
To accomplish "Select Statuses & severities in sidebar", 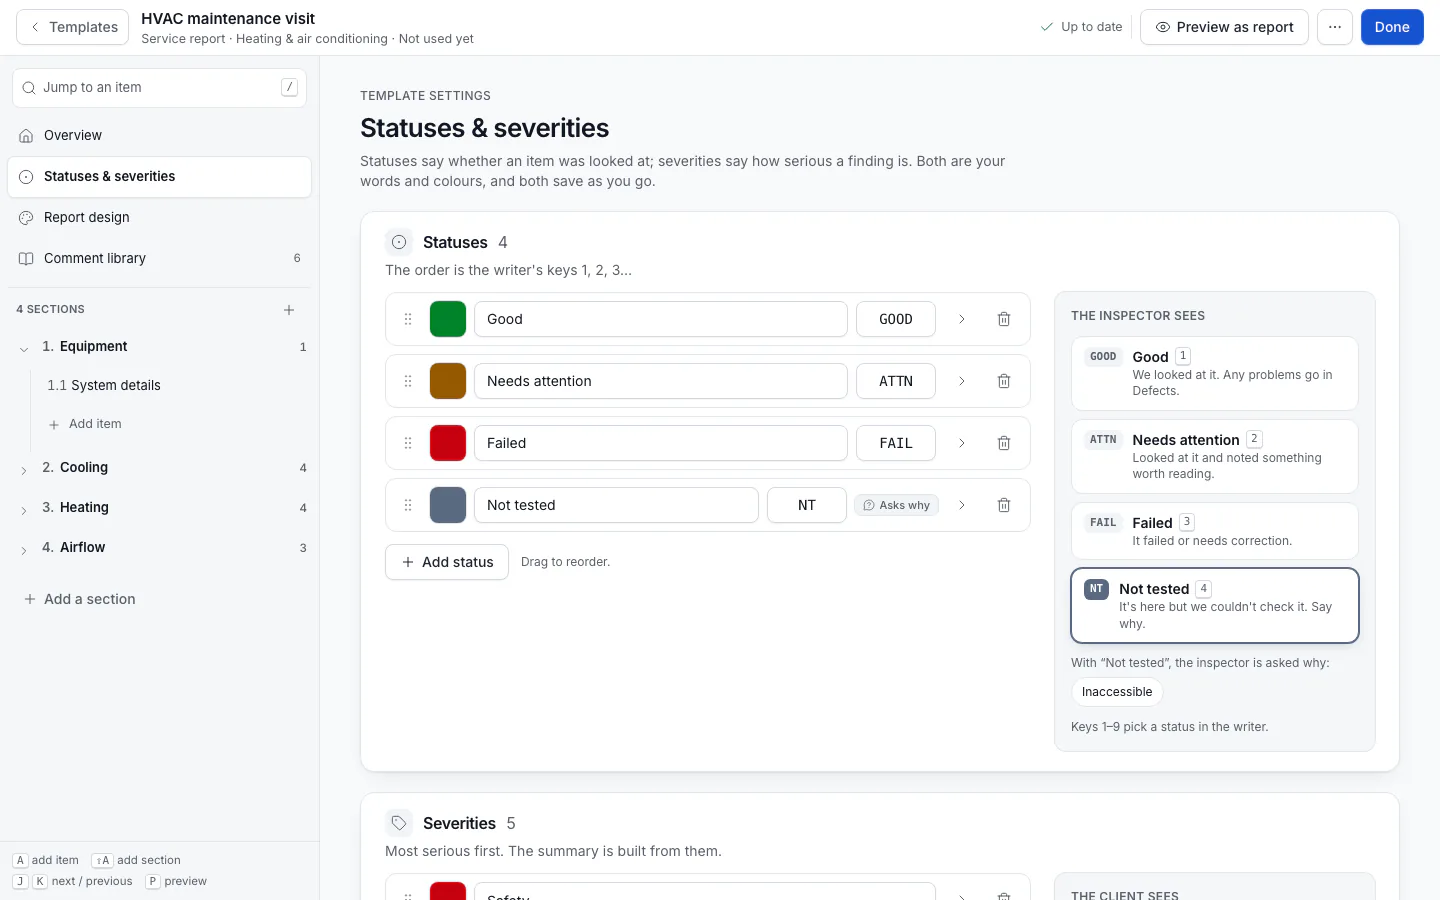I will tap(160, 176).
